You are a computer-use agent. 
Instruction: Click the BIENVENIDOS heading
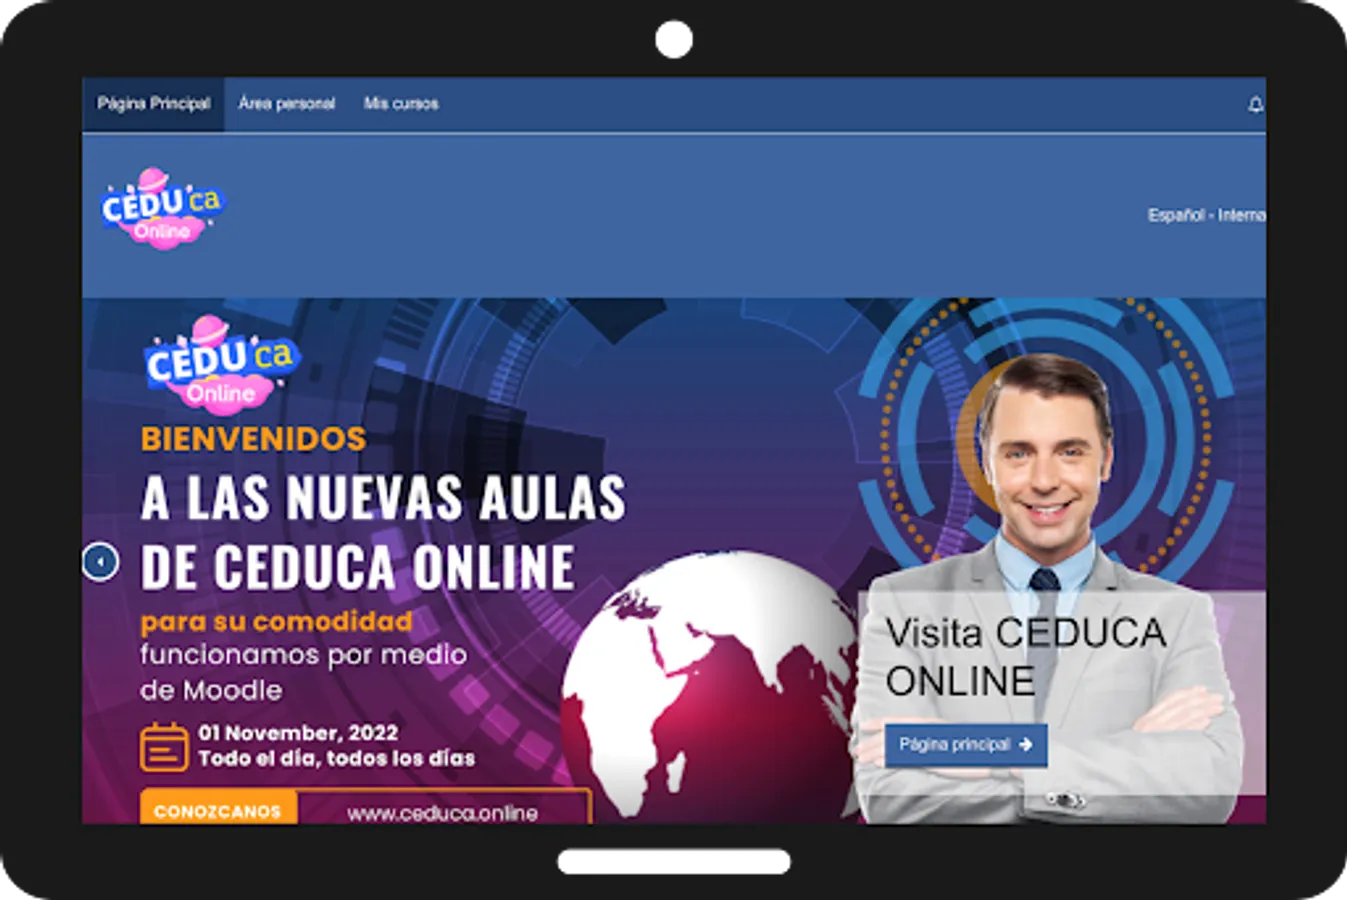tap(253, 439)
